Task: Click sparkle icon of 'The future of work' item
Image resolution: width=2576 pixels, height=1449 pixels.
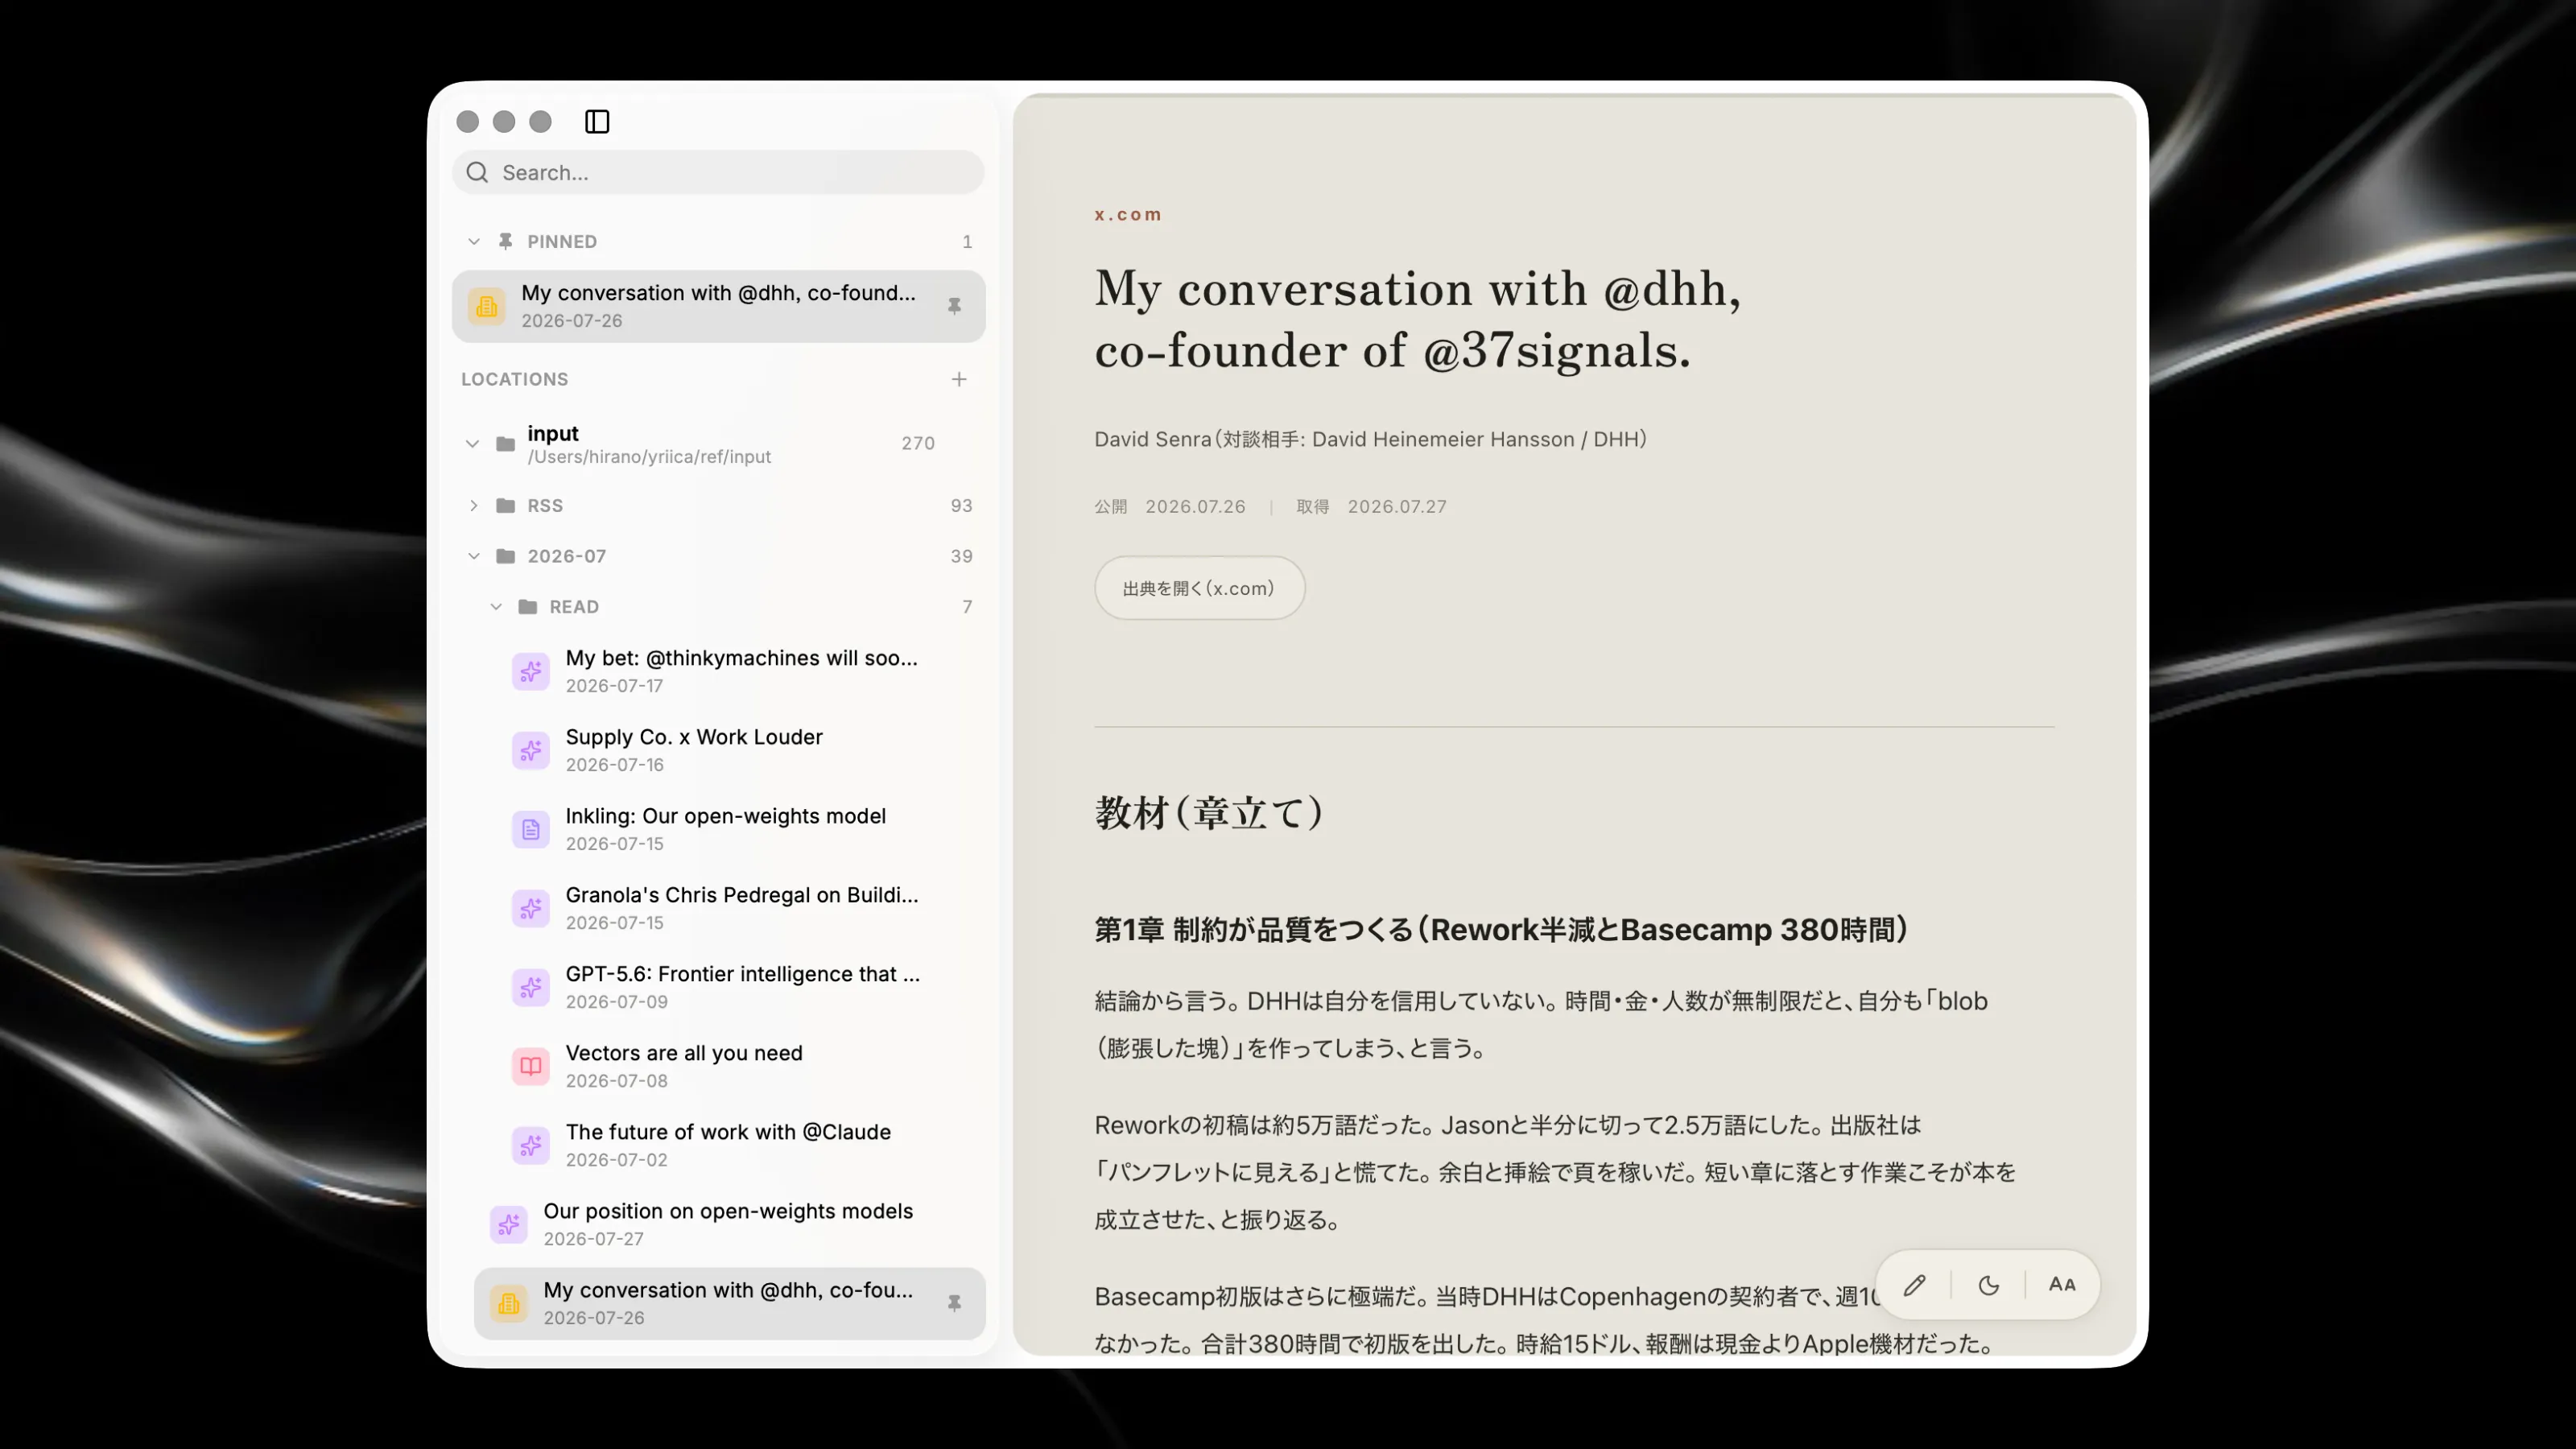Action: (531, 1145)
